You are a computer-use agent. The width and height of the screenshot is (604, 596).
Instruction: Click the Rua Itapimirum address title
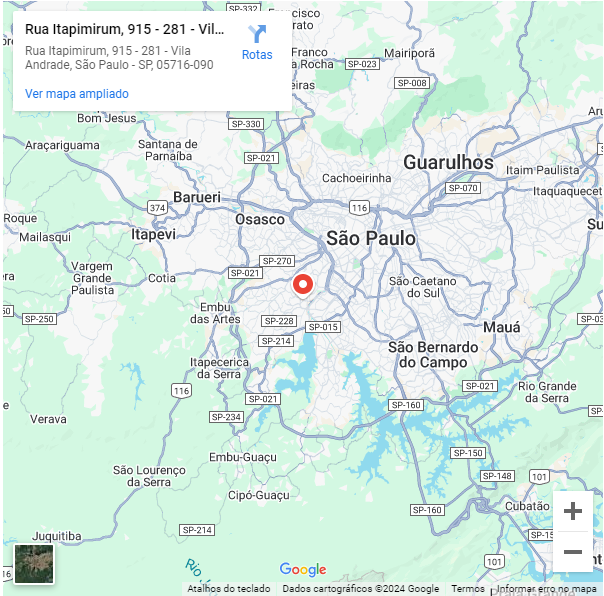(x=125, y=29)
